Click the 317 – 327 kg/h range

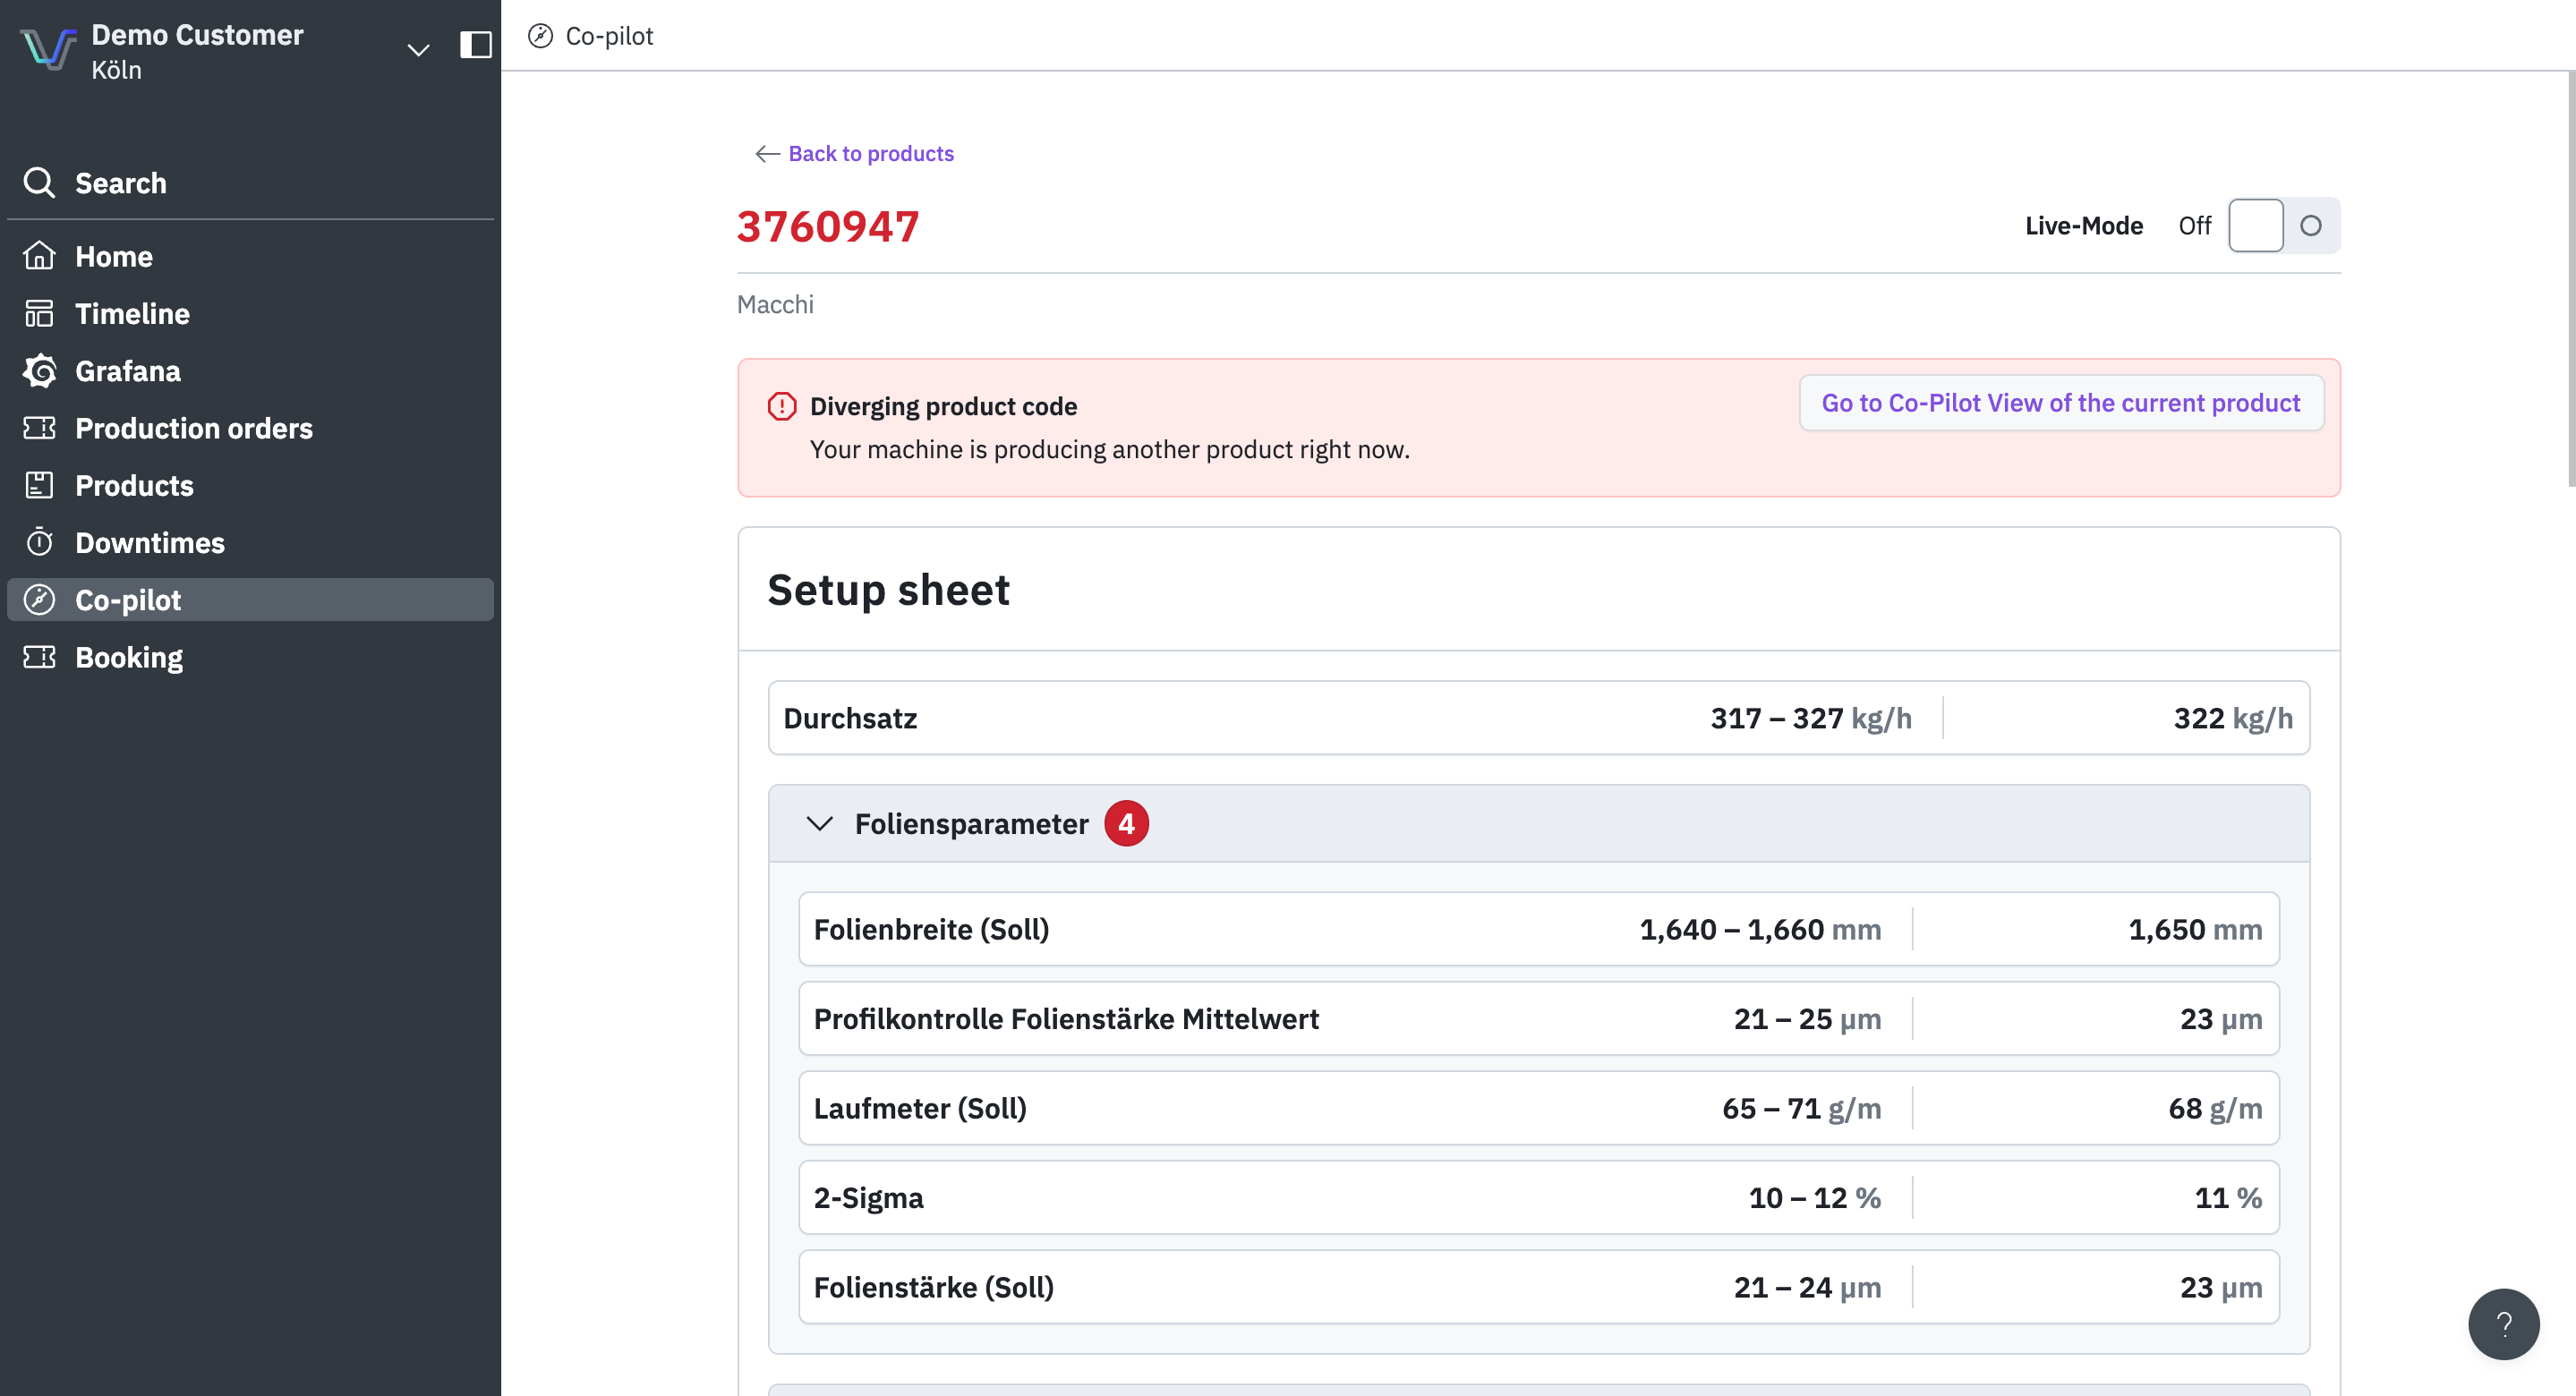pyautogui.click(x=1811, y=718)
